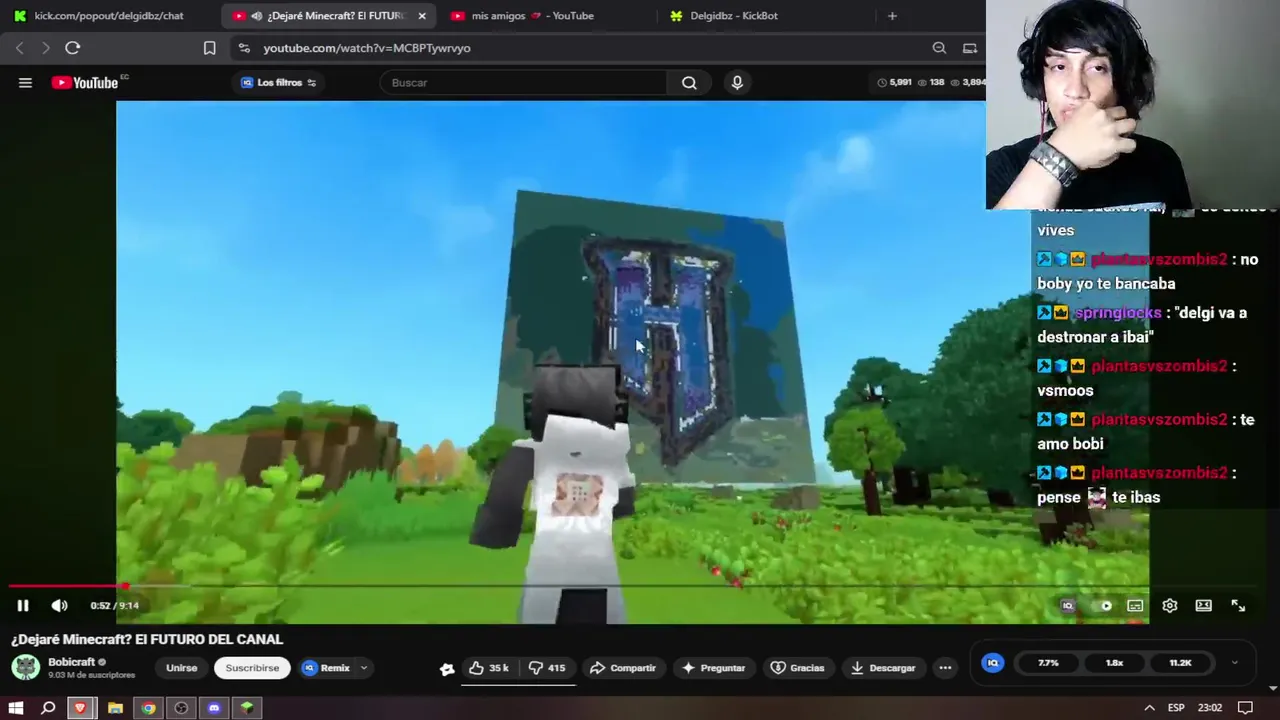The height and width of the screenshot is (720, 1280).
Task: Start voice search with microphone icon
Action: coord(737,83)
